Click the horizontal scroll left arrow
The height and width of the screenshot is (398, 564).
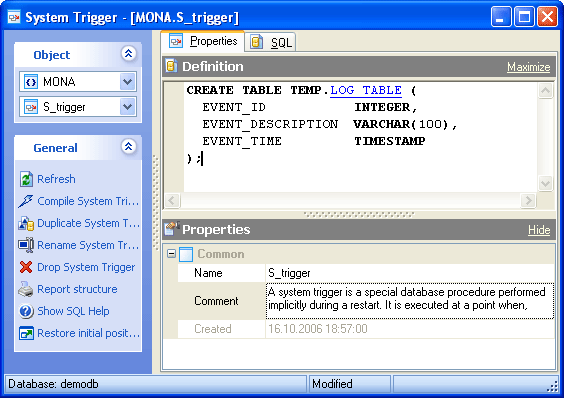(172, 200)
